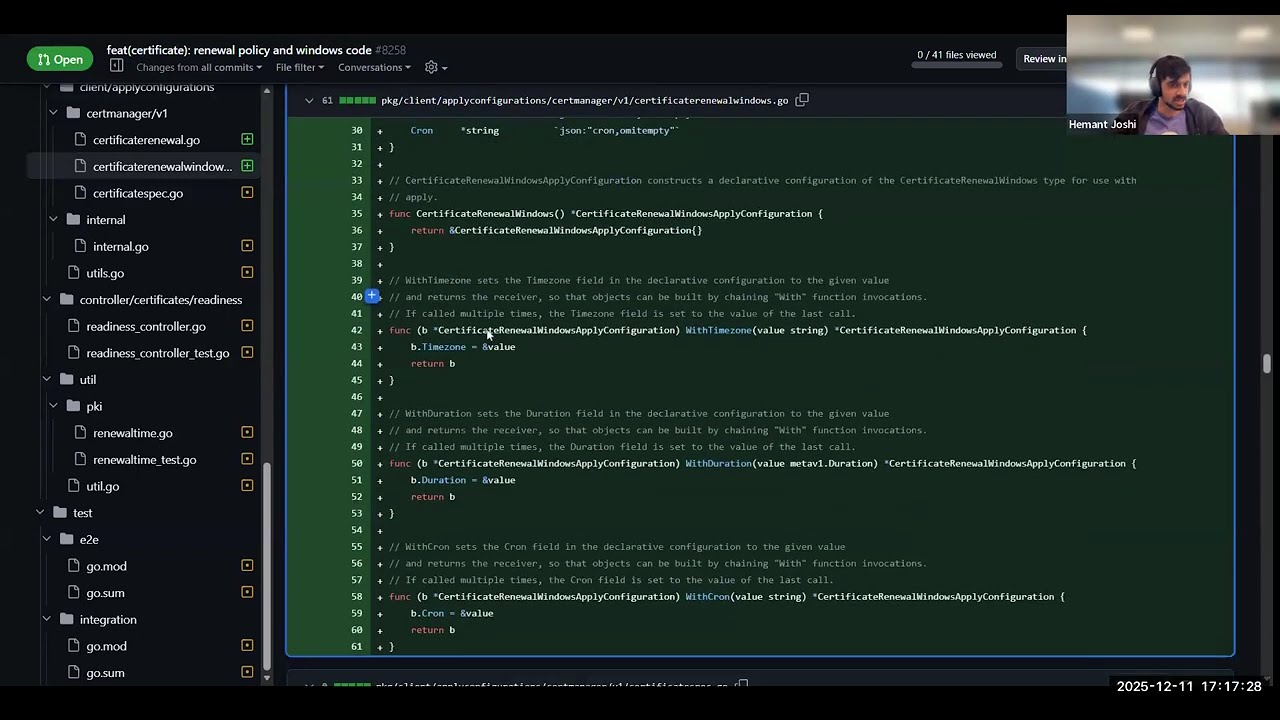Collapse the util folder

(x=46, y=379)
